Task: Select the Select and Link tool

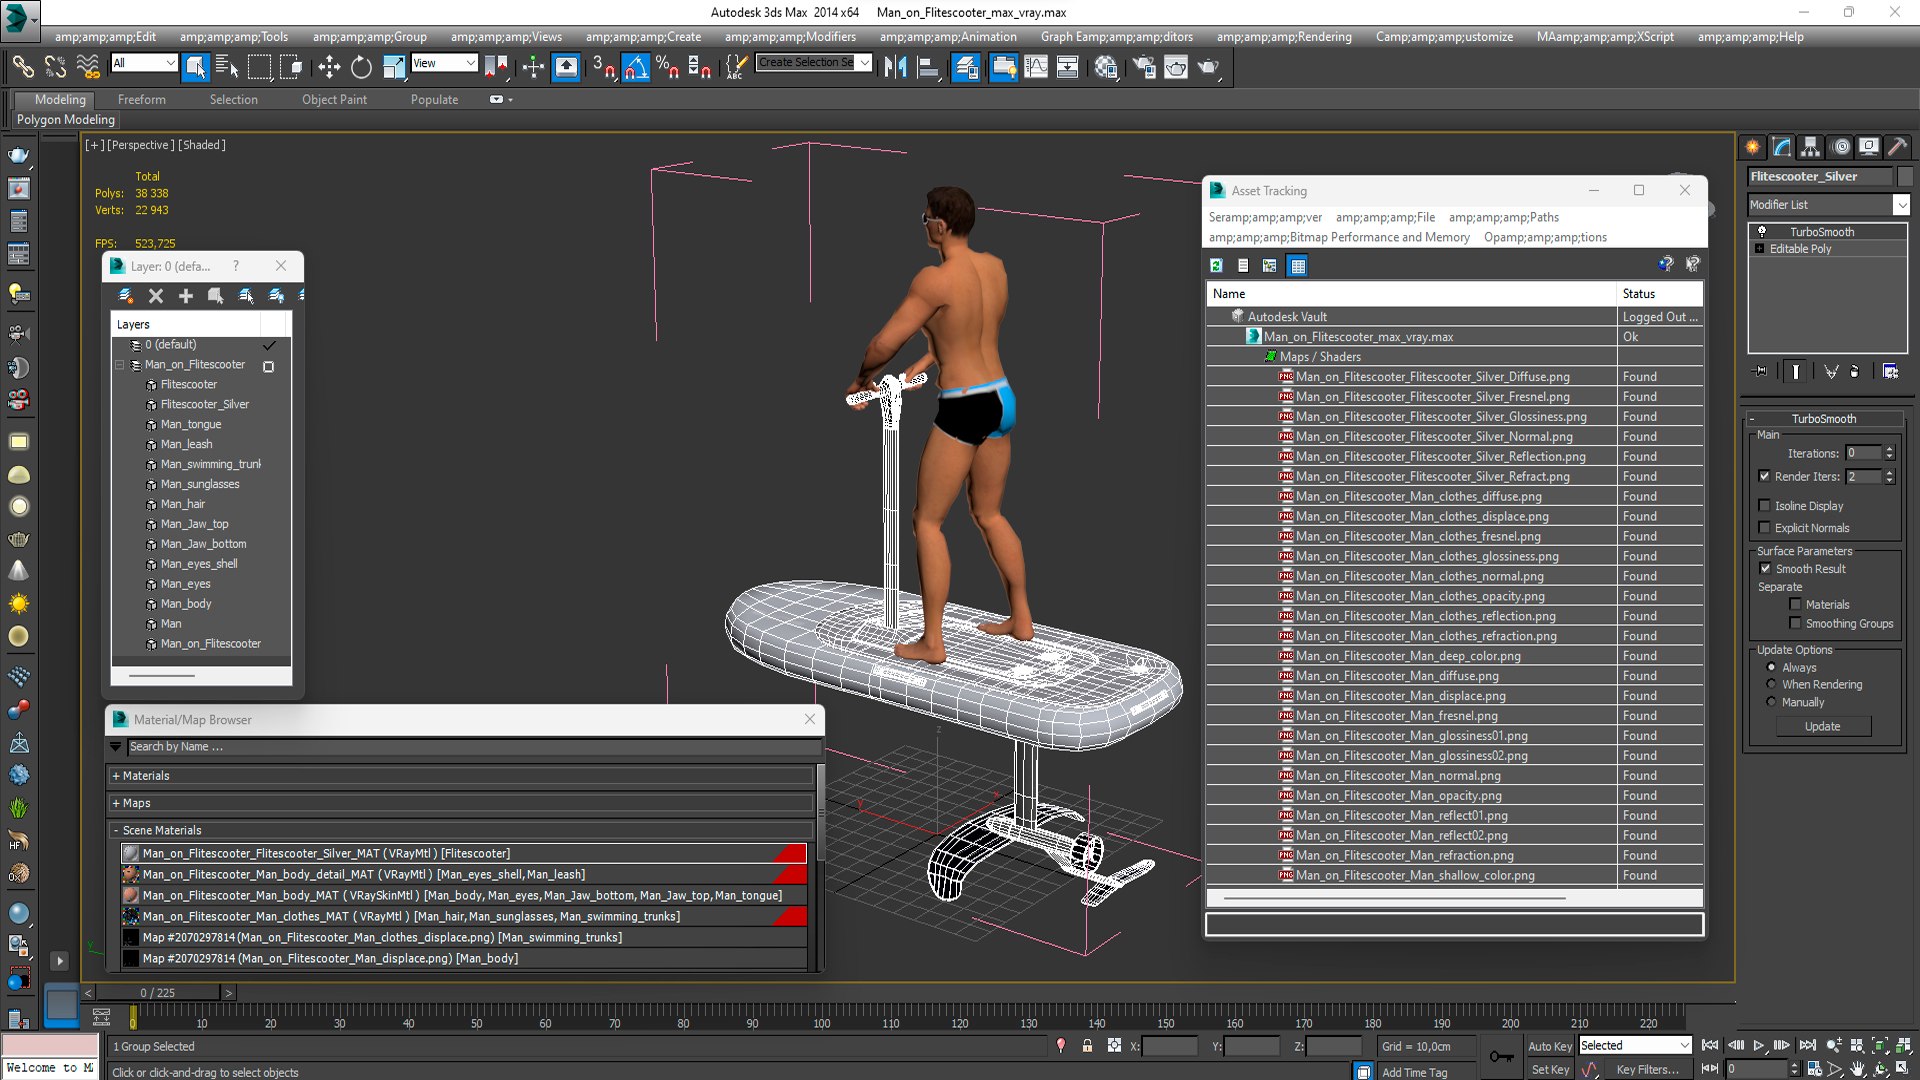Action: tap(22, 67)
